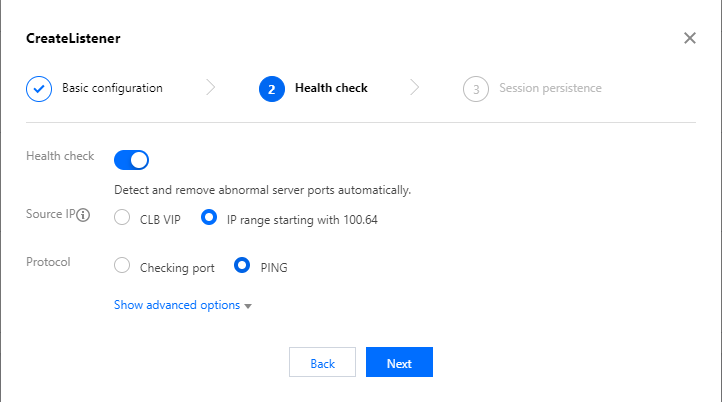
Task: Click the Health check step label
Action: point(331,88)
